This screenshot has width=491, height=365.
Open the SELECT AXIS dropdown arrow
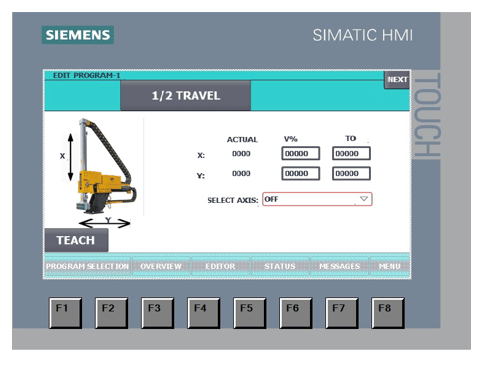(364, 199)
